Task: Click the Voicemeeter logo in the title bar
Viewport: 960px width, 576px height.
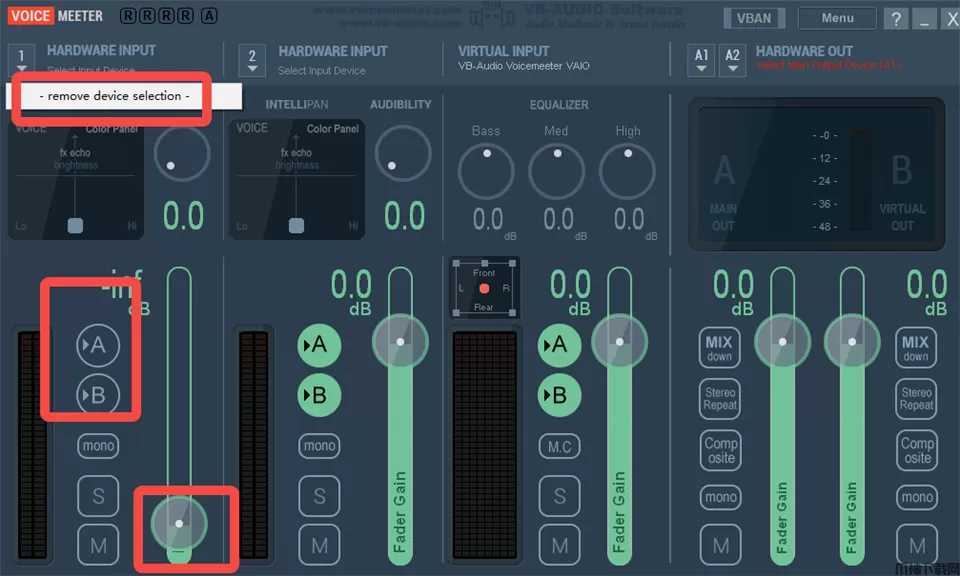Action: 55,16
